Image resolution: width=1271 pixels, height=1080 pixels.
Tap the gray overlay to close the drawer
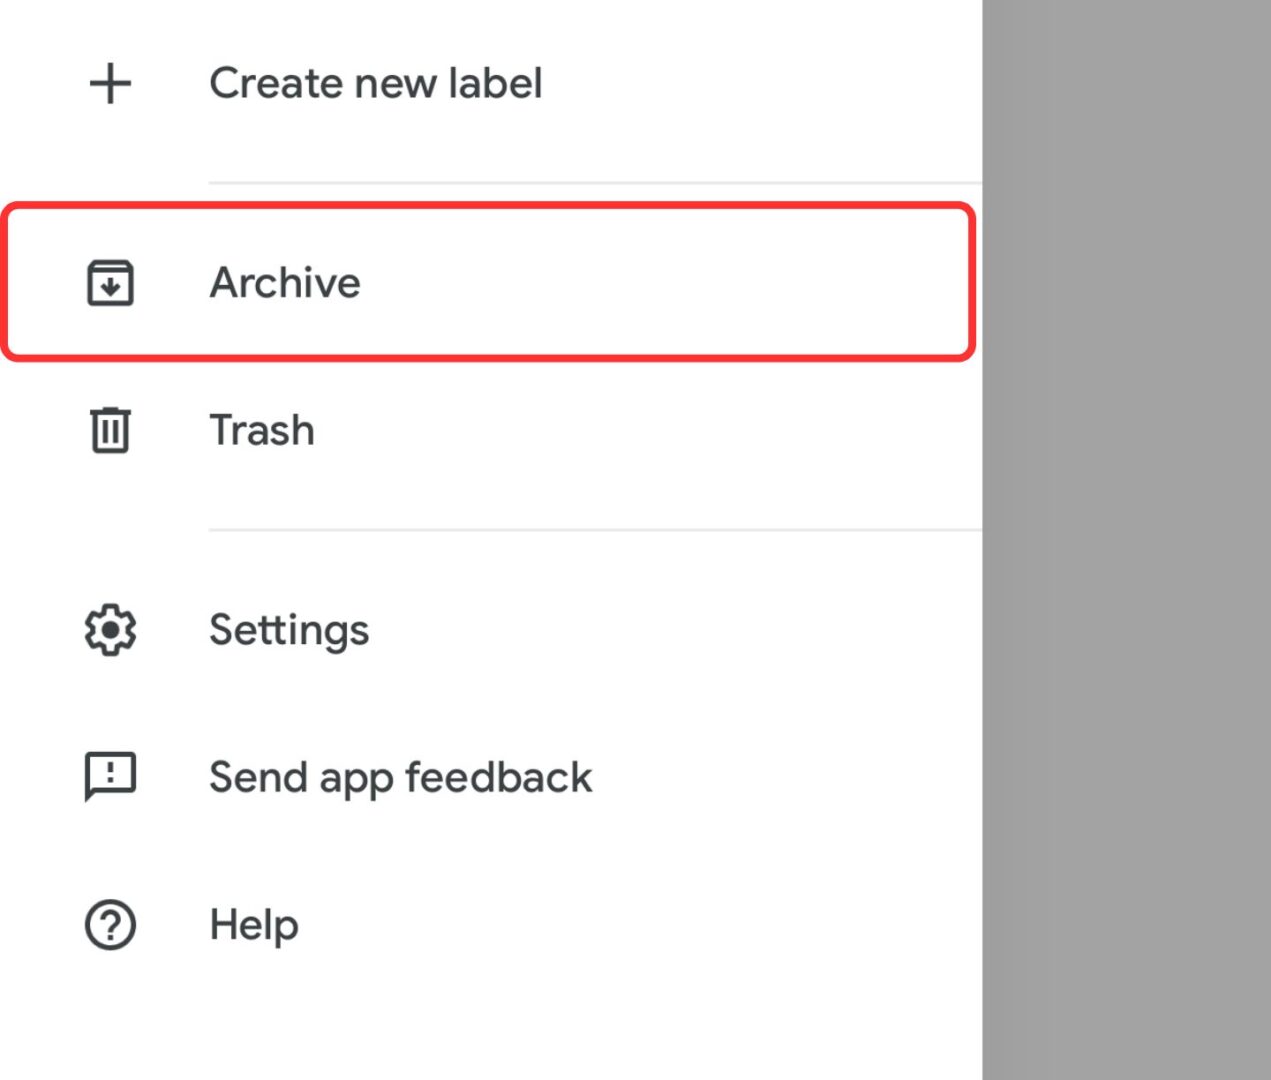pyautogui.click(x=1125, y=540)
